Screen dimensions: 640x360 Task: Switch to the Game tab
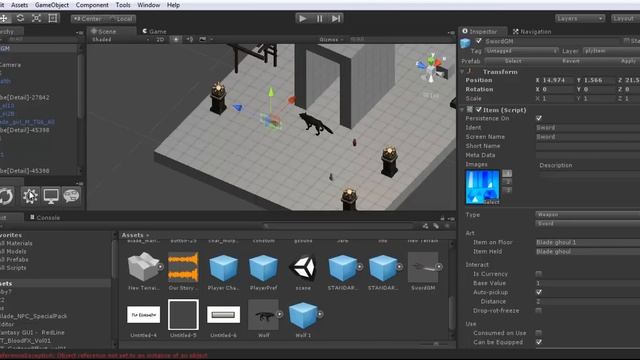[154, 31]
